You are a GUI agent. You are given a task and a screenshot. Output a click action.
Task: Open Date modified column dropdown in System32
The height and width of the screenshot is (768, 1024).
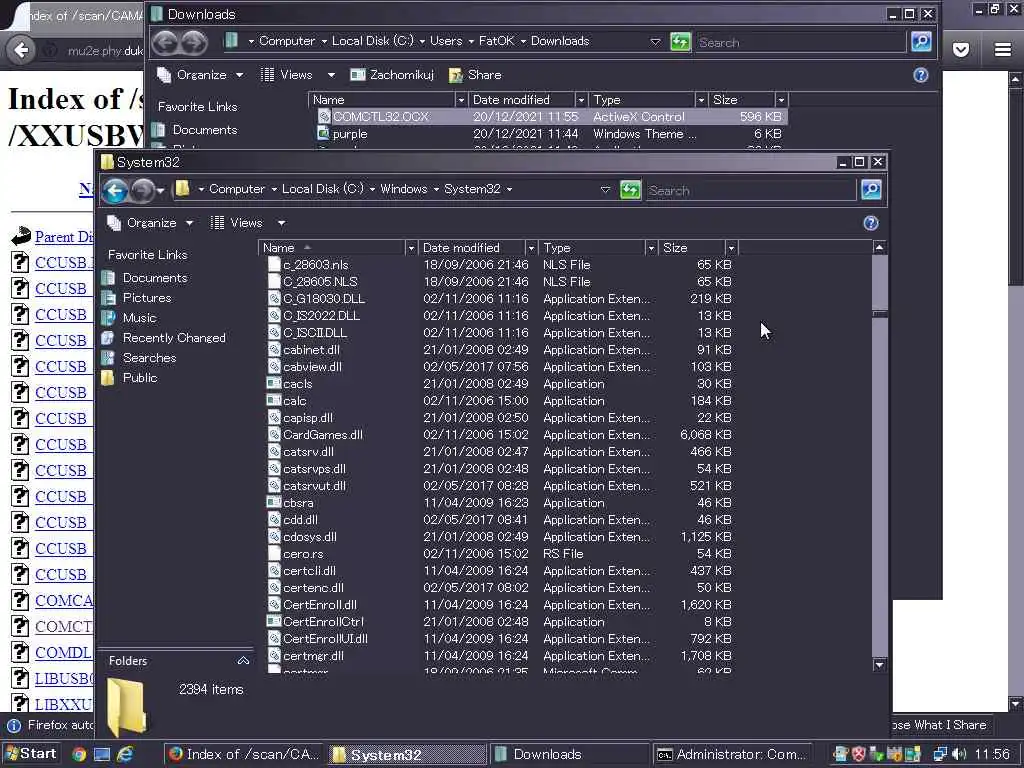point(531,248)
